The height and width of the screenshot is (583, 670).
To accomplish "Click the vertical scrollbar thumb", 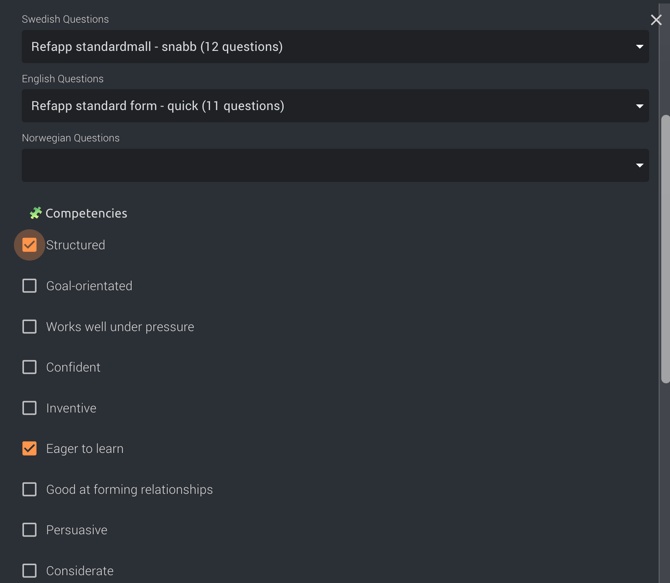I will [665, 249].
